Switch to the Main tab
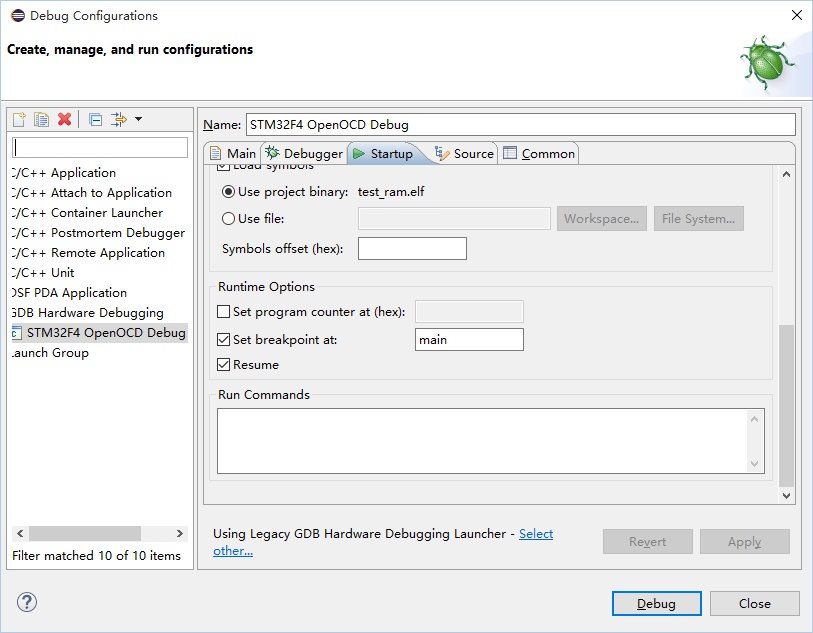The image size is (813, 633). (232, 154)
